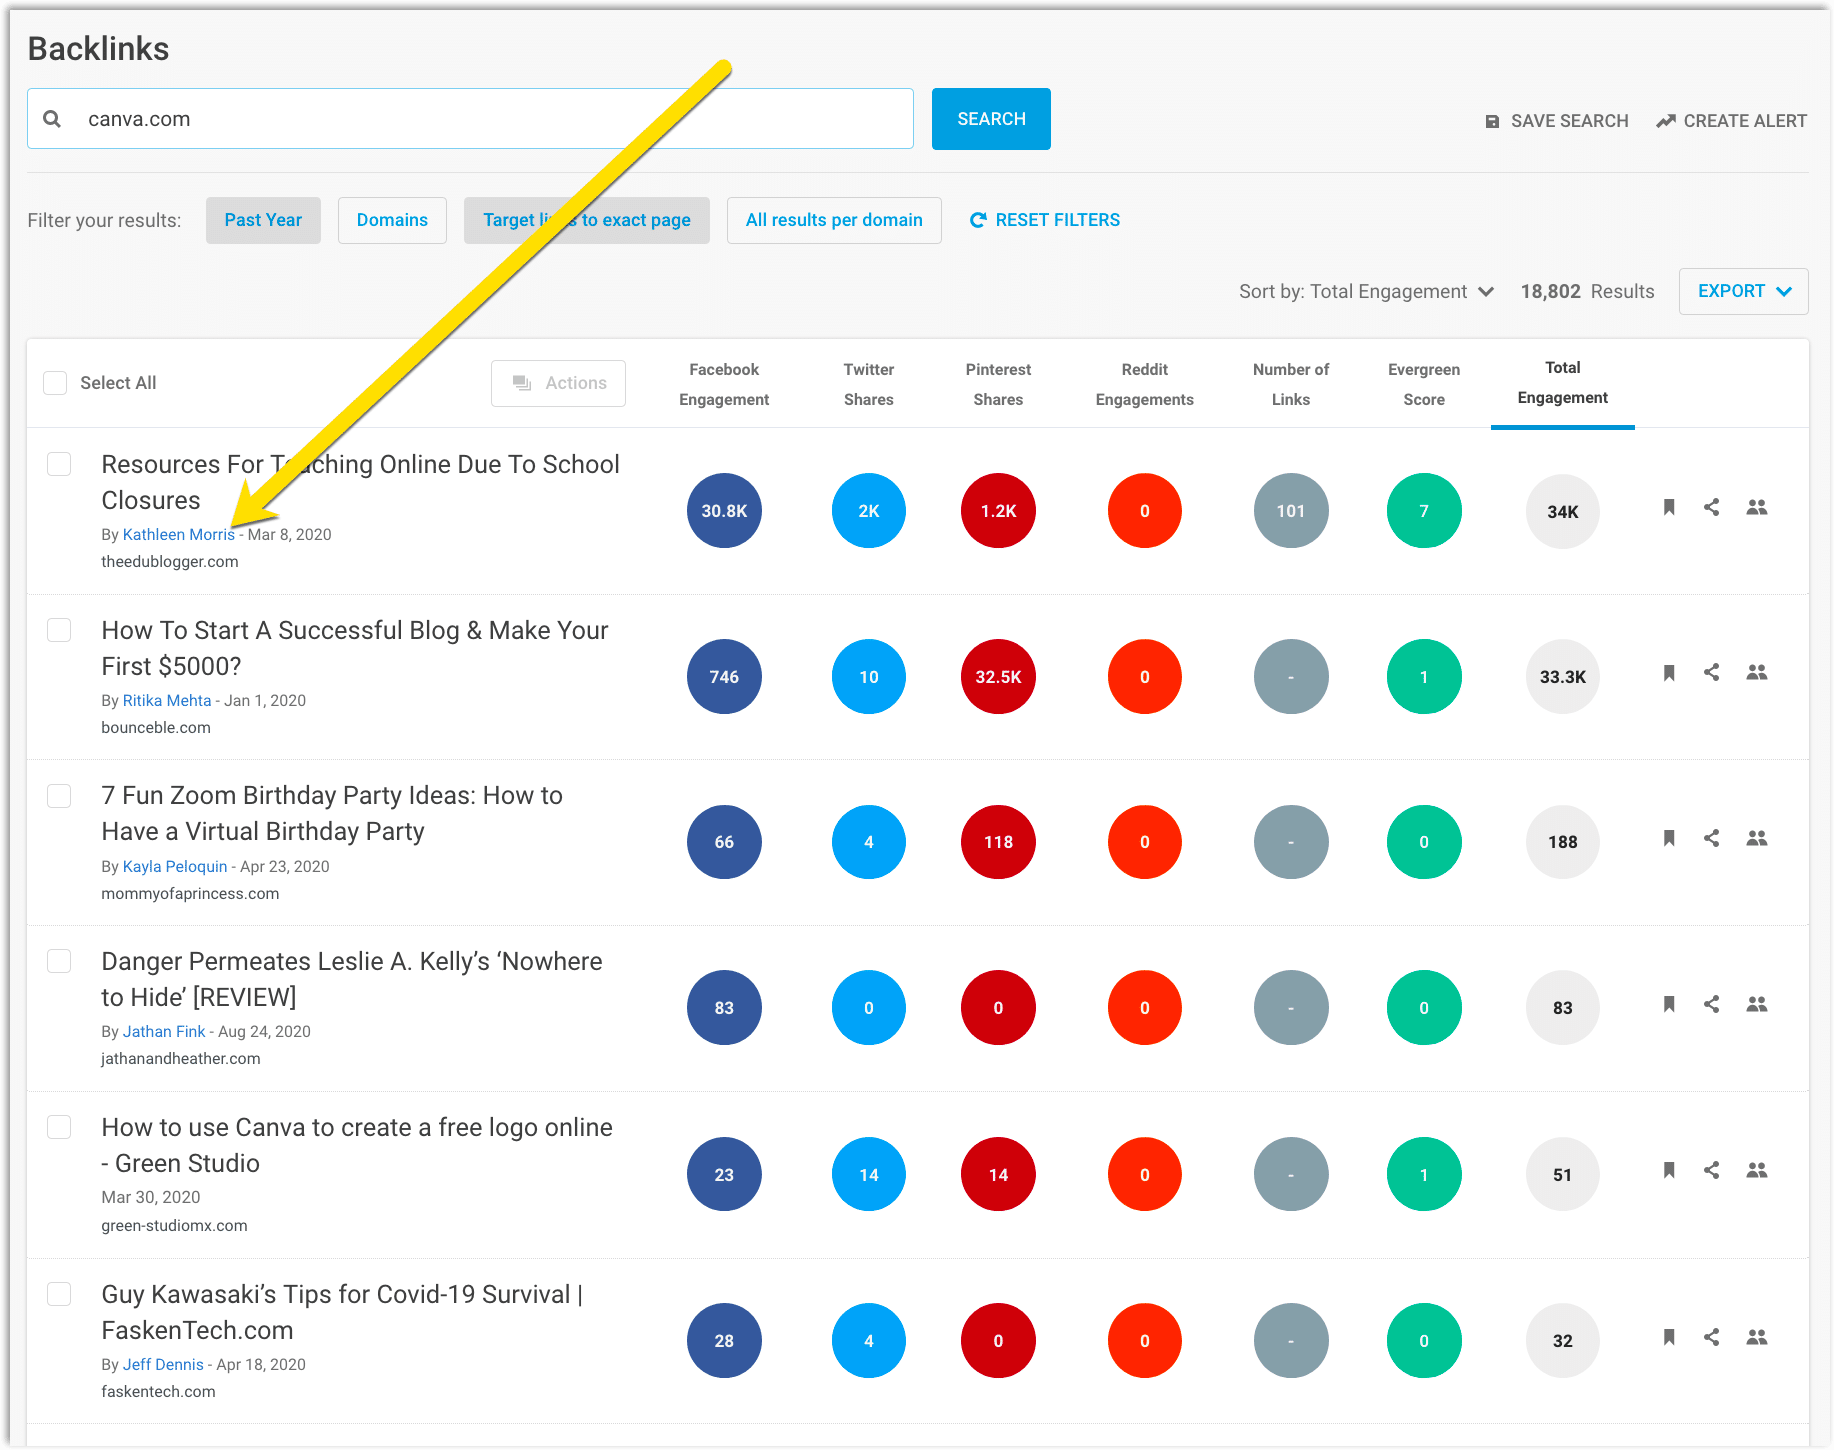Click the Reset Filters refresh icon
The height and width of the screenshot is (1450, 1834).
click(978, 220)
